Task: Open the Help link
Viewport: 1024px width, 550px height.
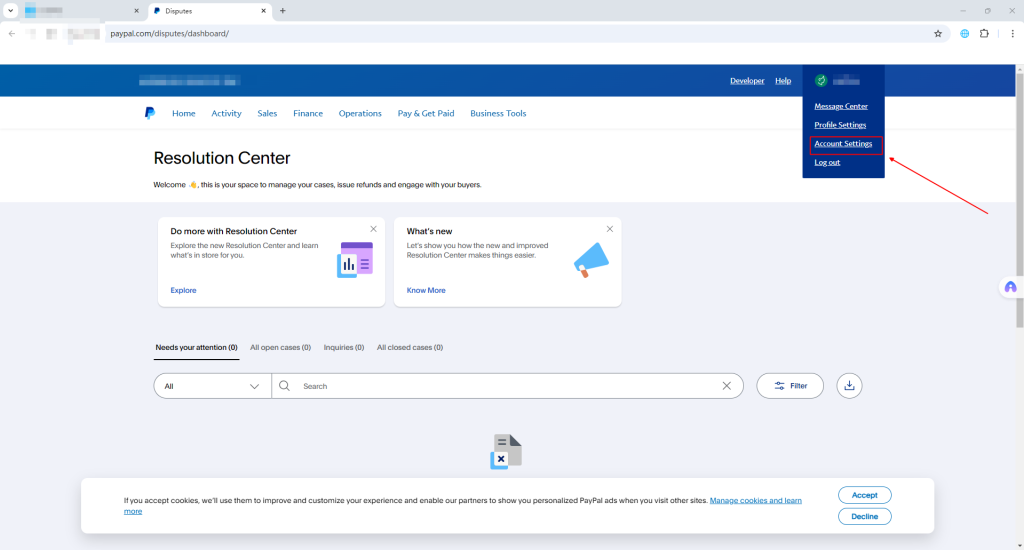Action: 783,81
